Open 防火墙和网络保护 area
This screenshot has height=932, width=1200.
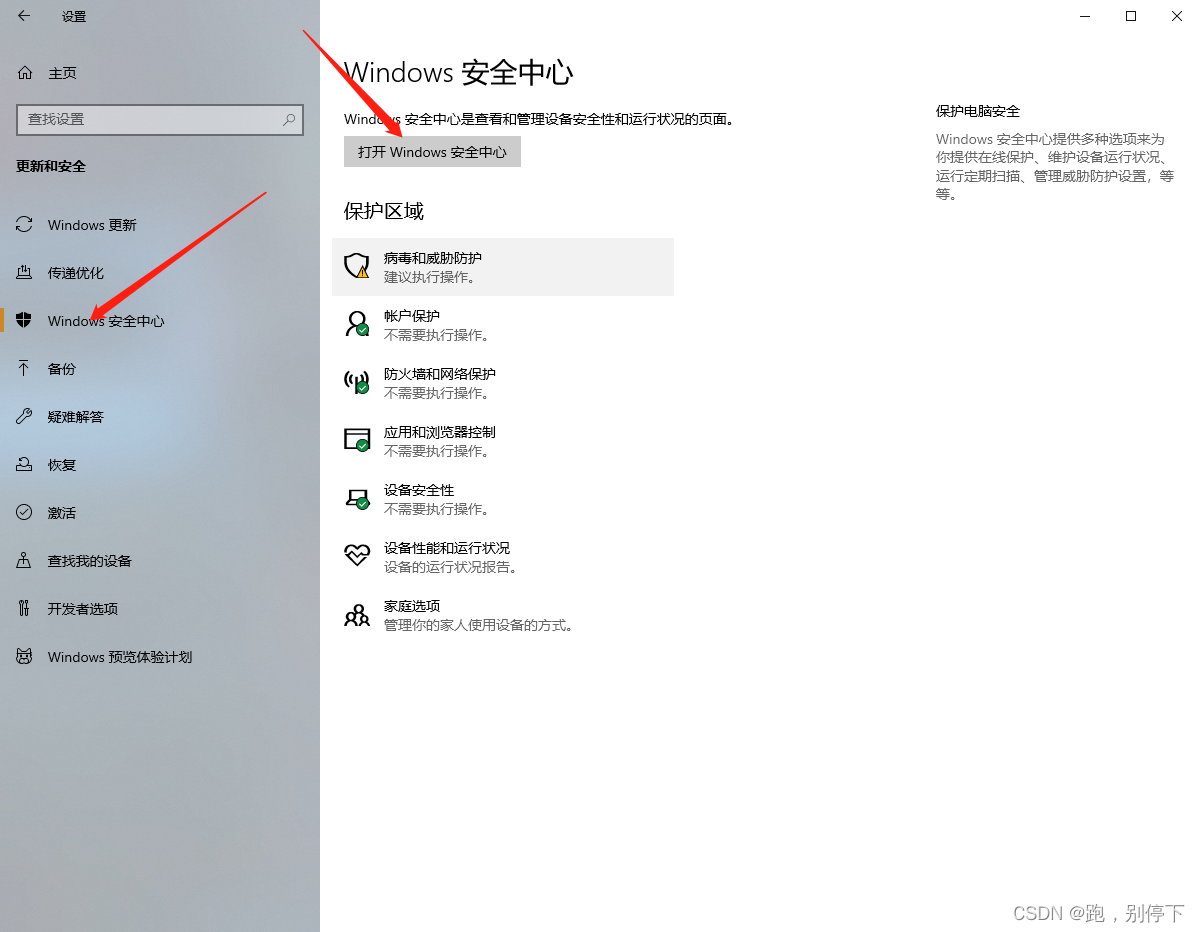click(503, 383)
